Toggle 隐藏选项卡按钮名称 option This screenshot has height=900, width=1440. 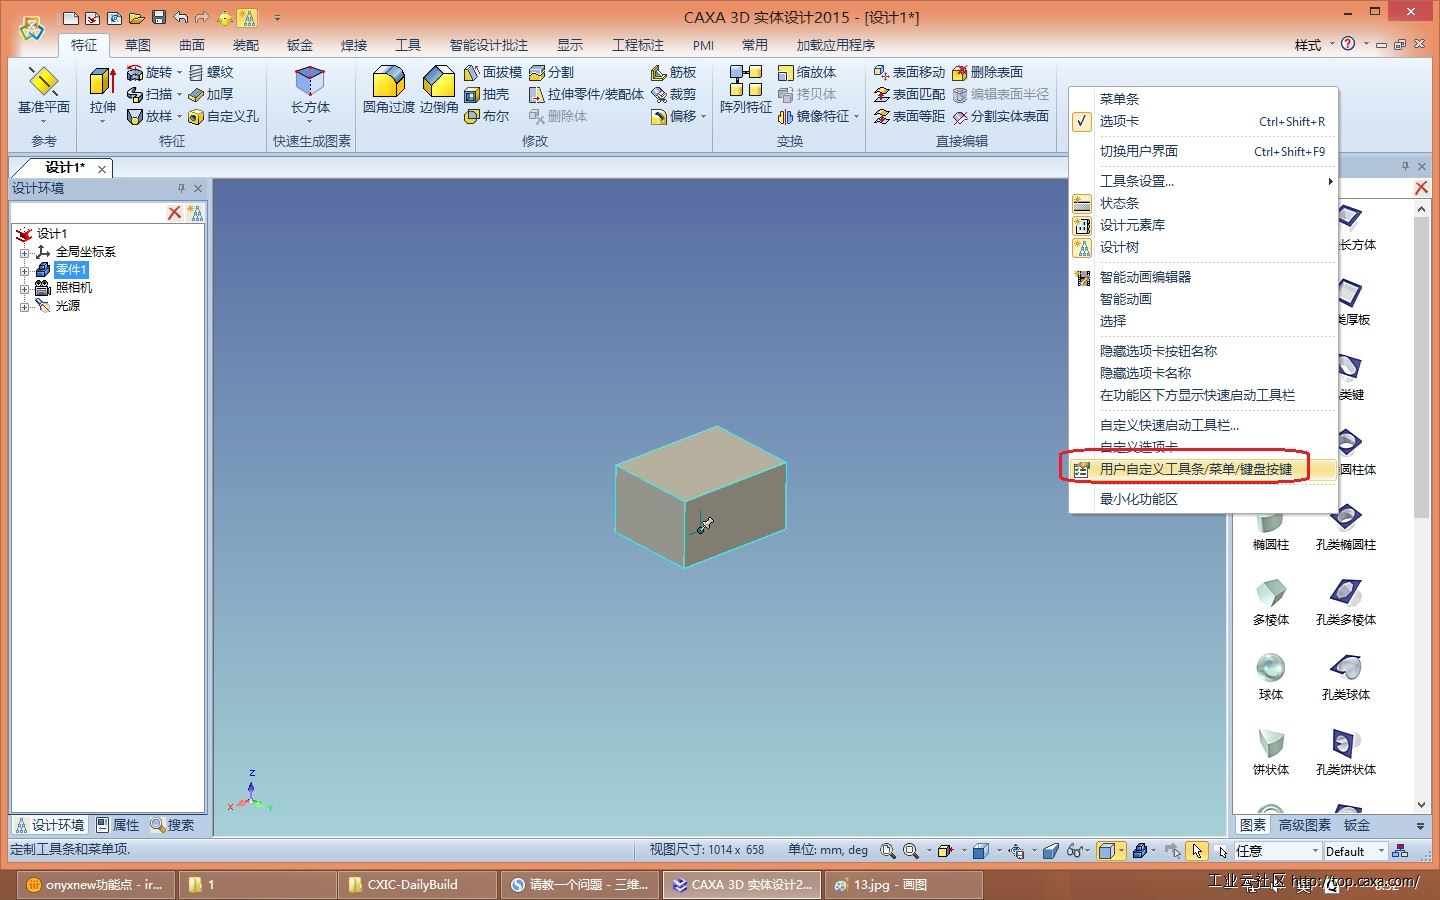point(1203,351)
